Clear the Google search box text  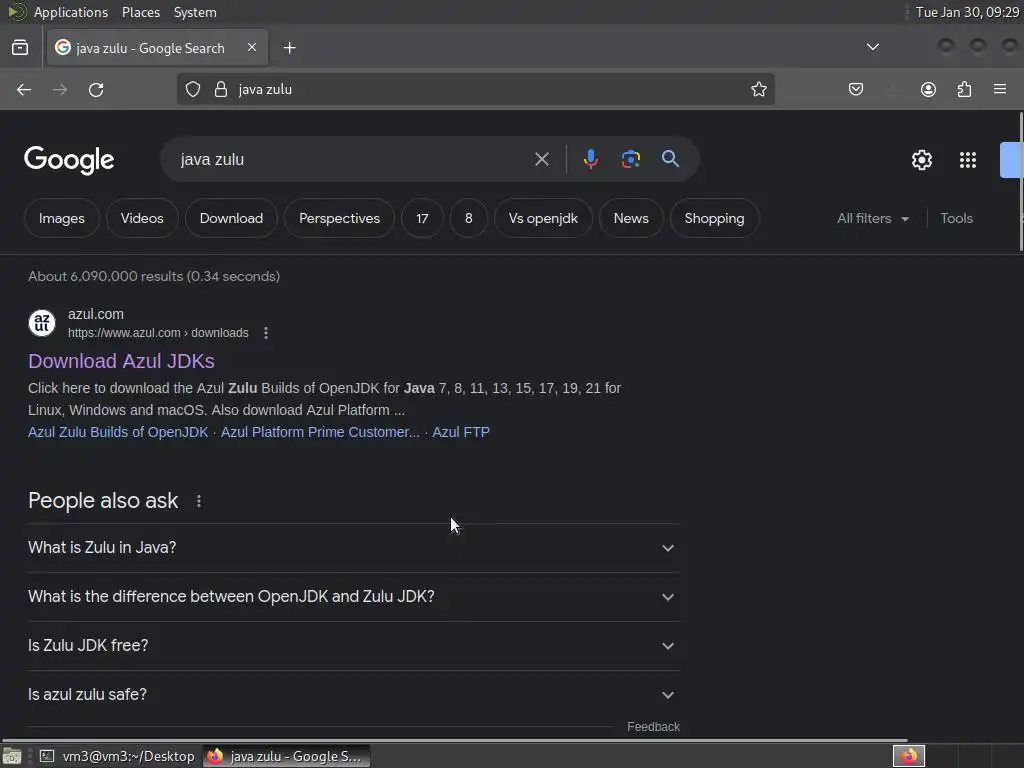pyautogui.click(x=541, y=159)
